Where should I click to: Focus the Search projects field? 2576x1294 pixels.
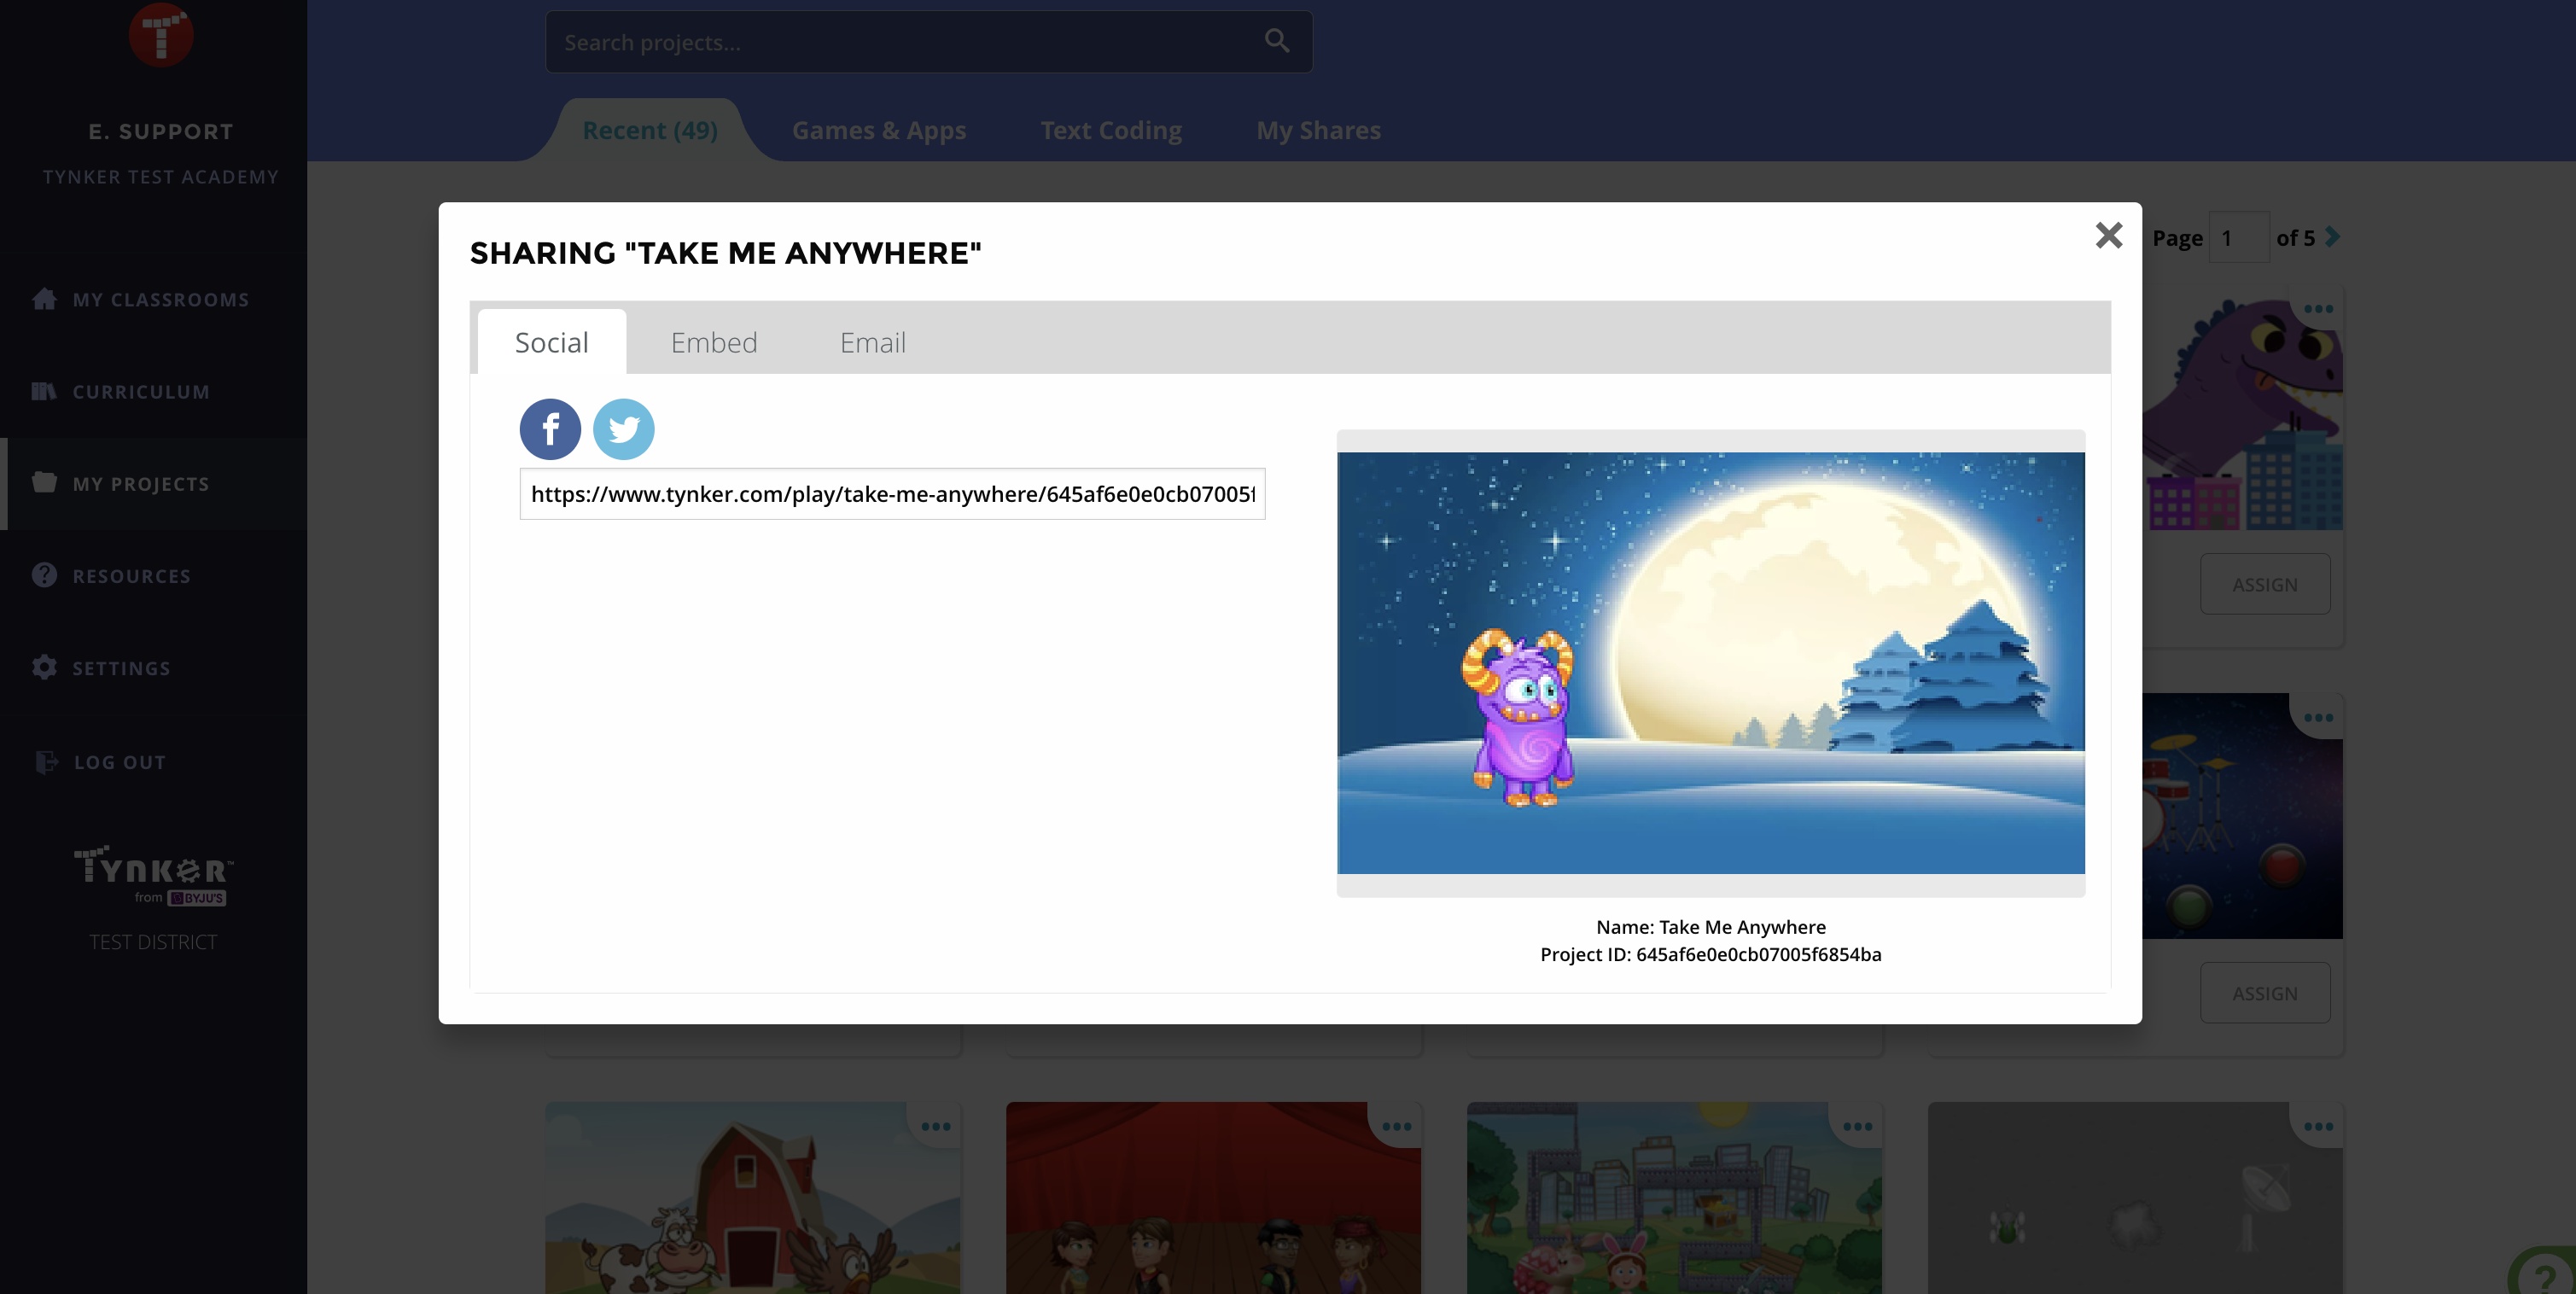(929, 42)
